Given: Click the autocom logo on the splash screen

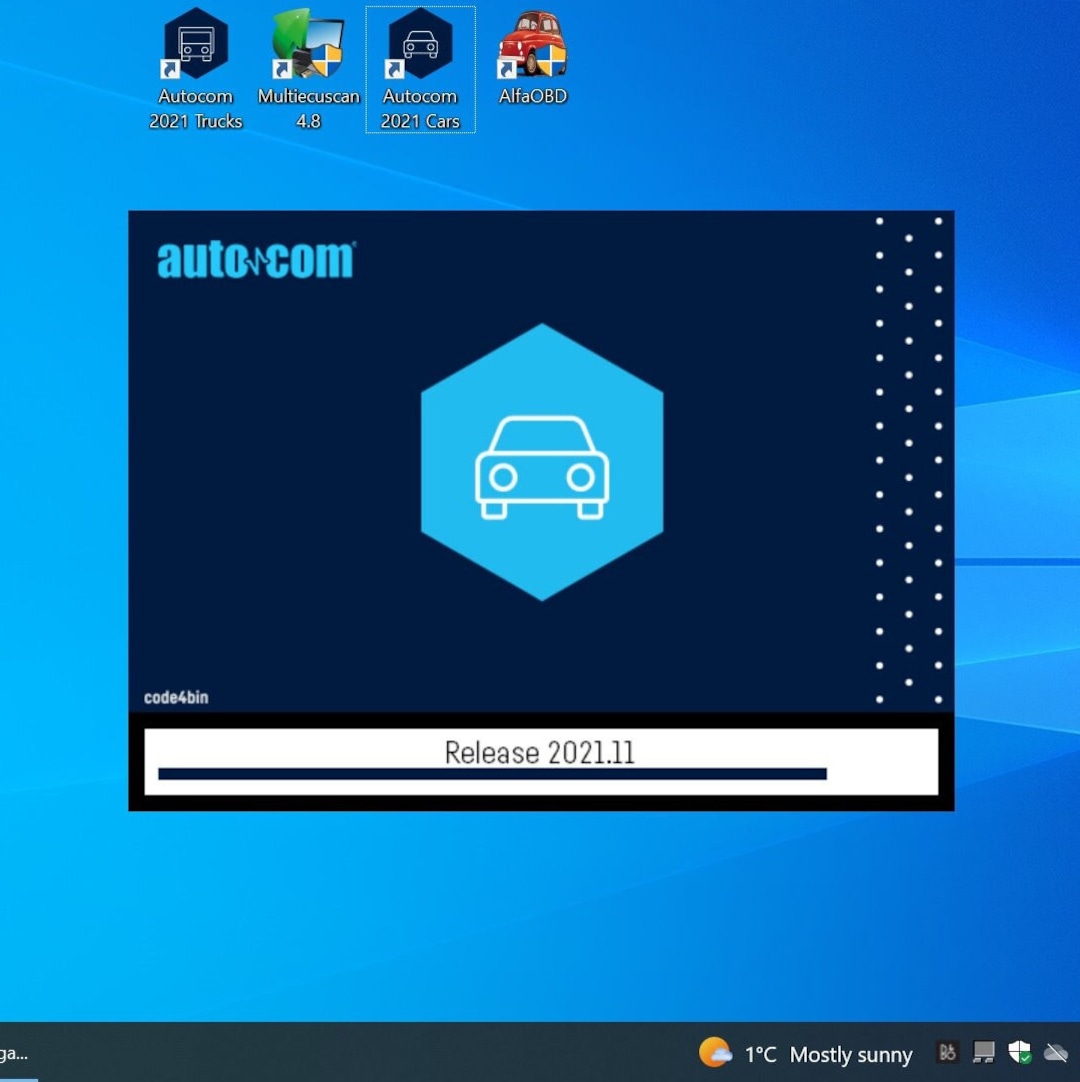Looking at the screenshot, I should click(x=254, y=258).
